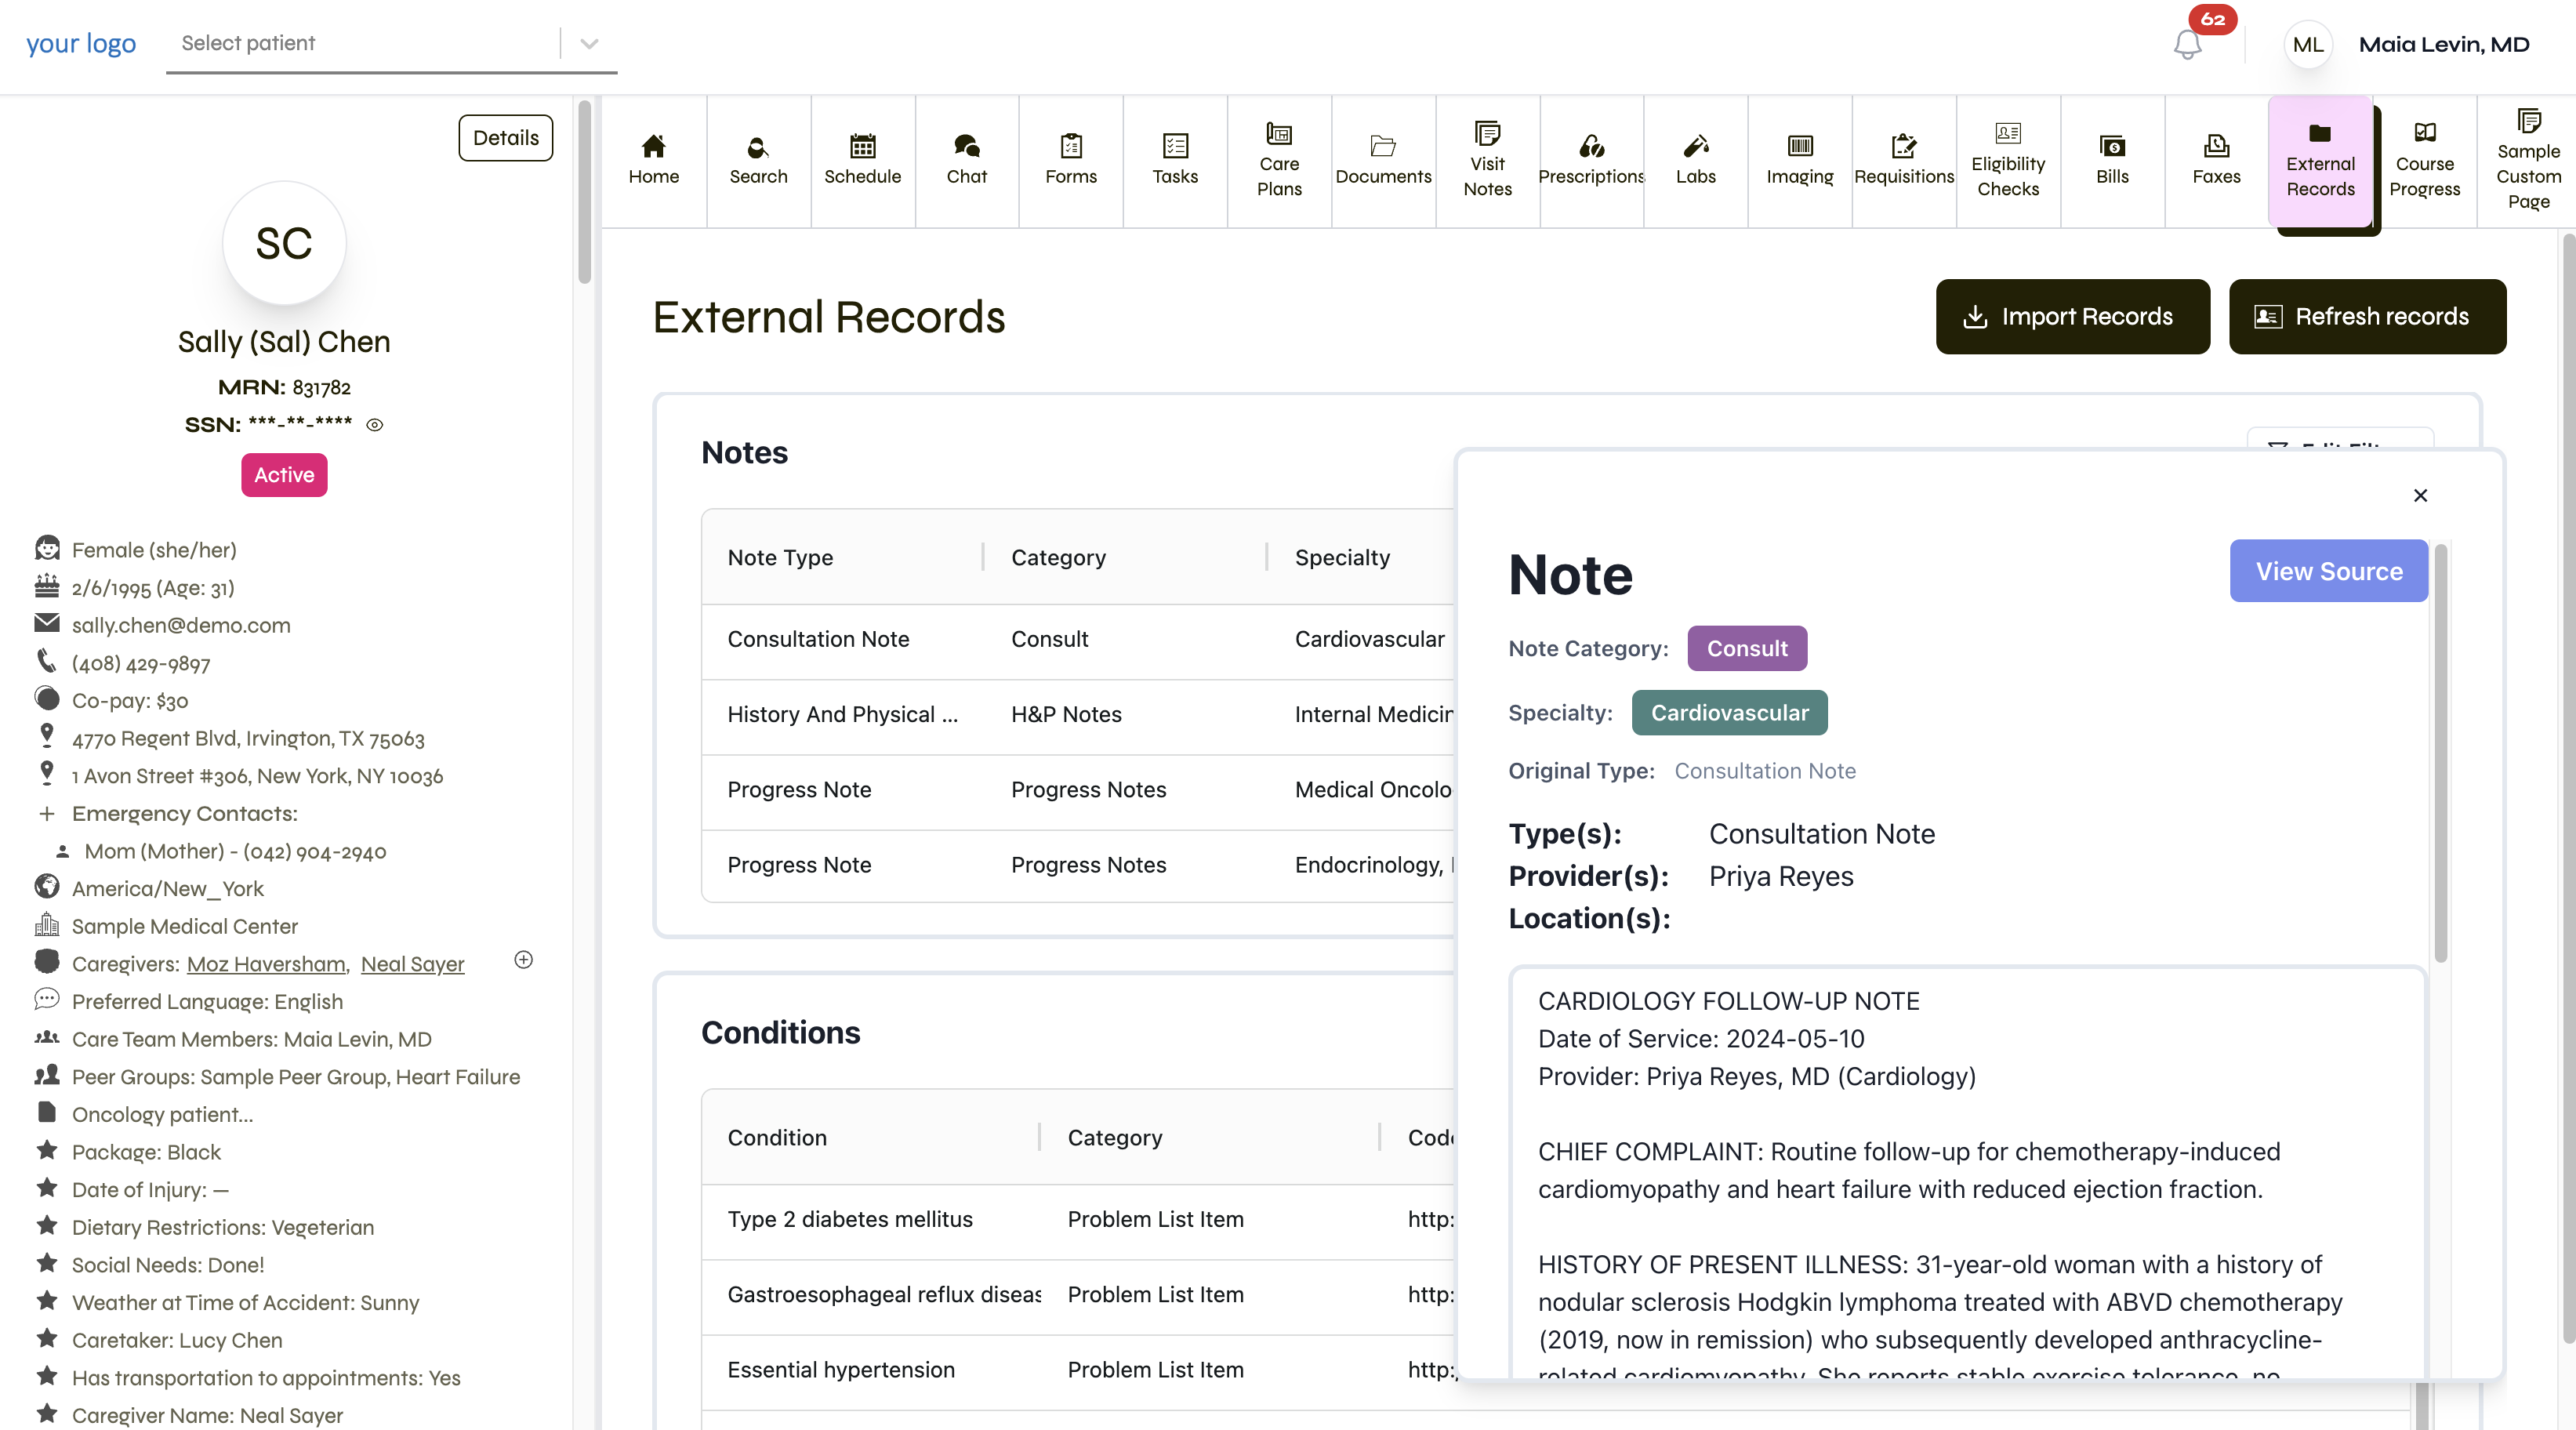Click the phone number (408) 429-9897
This screenshot has width=2576, height=1430.
141,664
